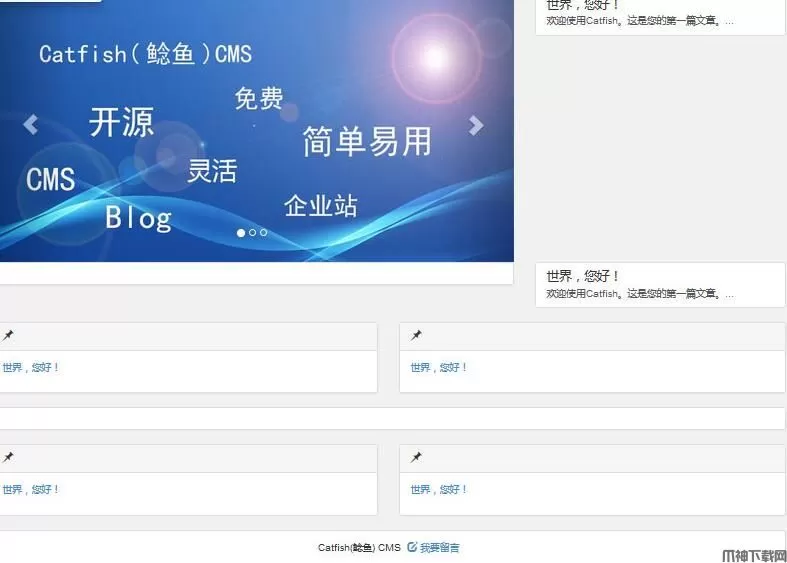The width and height of the screenshot is (787, 563).
Task: Click pin icon in upper-right panel header
Action: pos(416,336)
